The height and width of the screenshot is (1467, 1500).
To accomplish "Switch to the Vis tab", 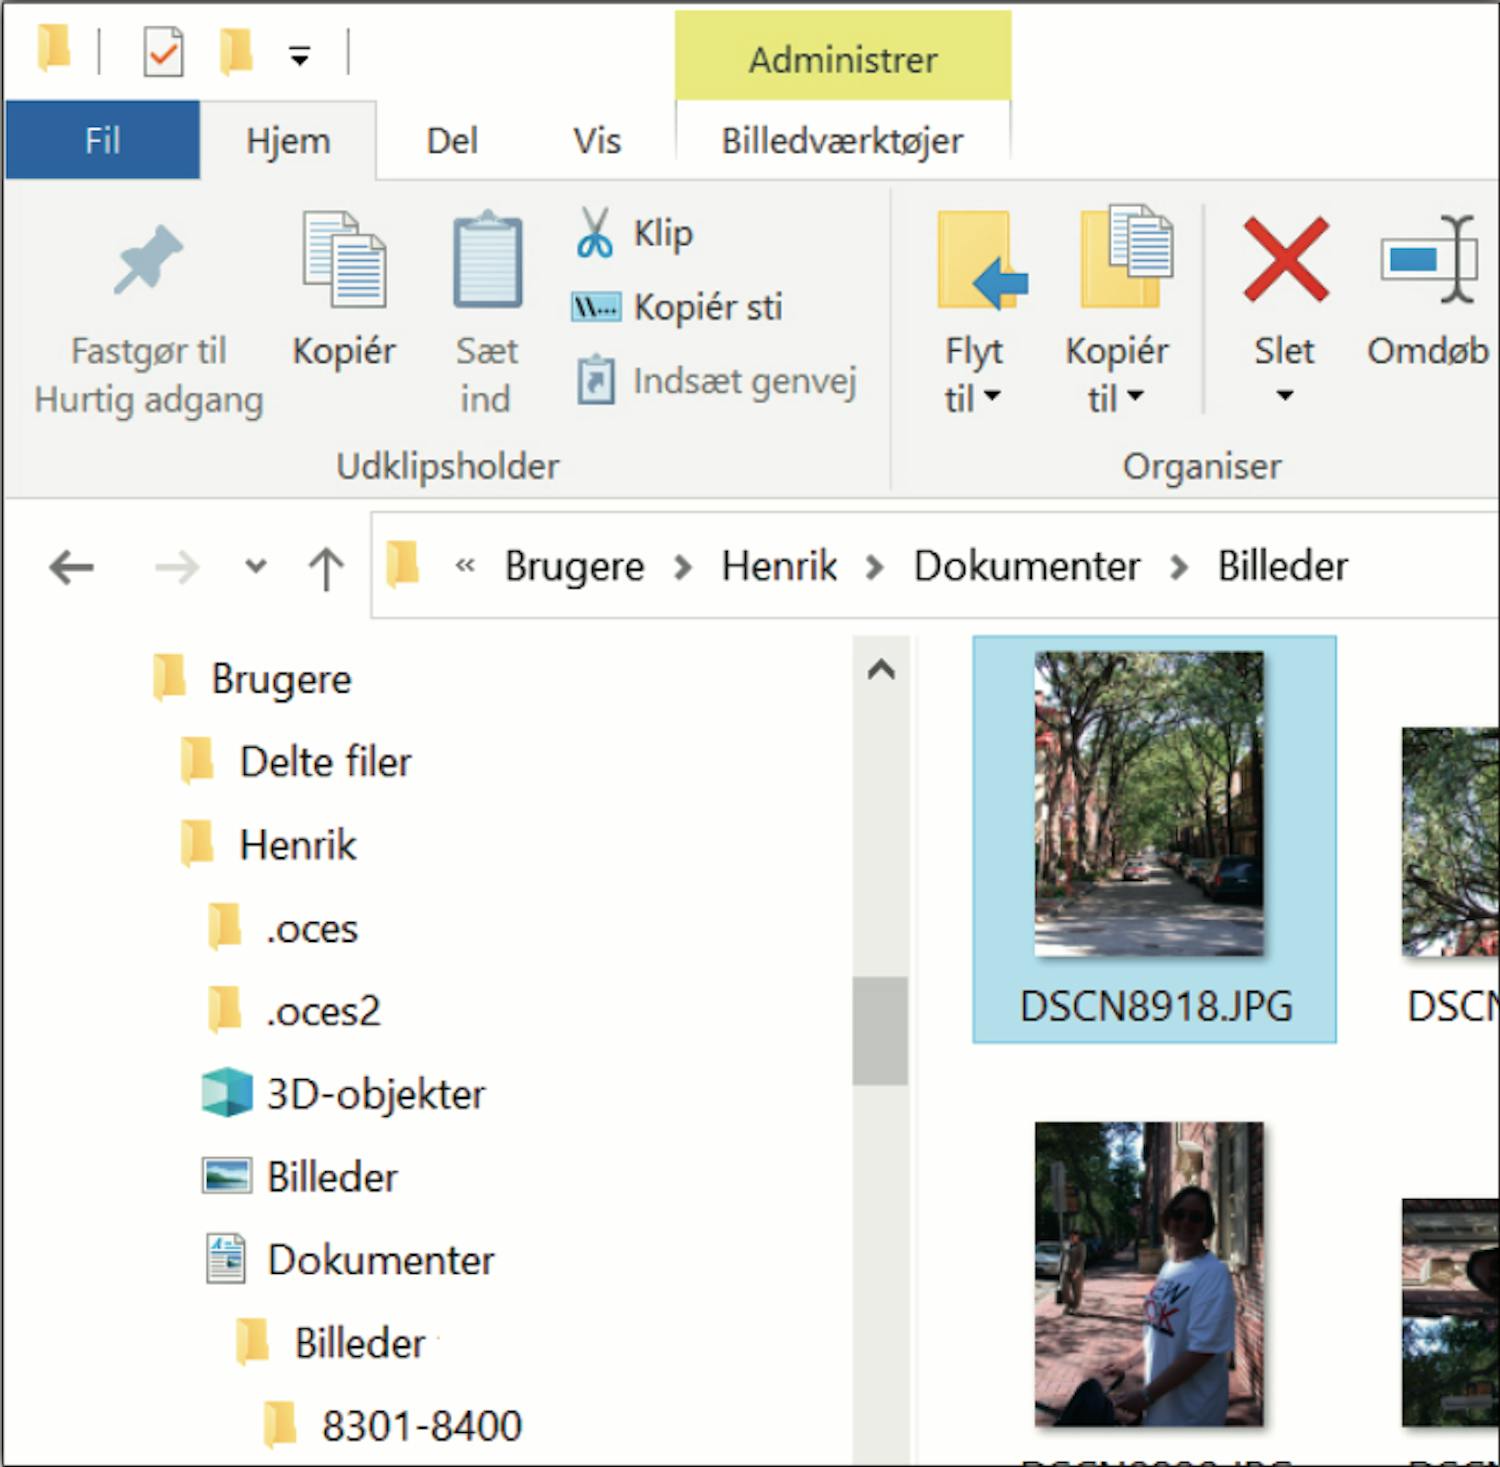I will pyautogui.click(x=596, y=141).
